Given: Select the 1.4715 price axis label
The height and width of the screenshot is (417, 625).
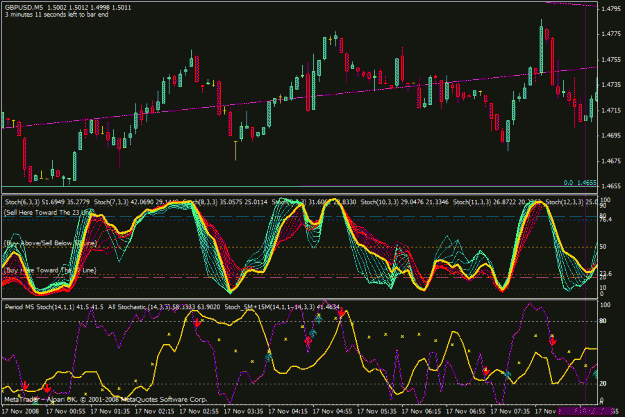Looking at the screenshot, I should click(x=610, y=110).
